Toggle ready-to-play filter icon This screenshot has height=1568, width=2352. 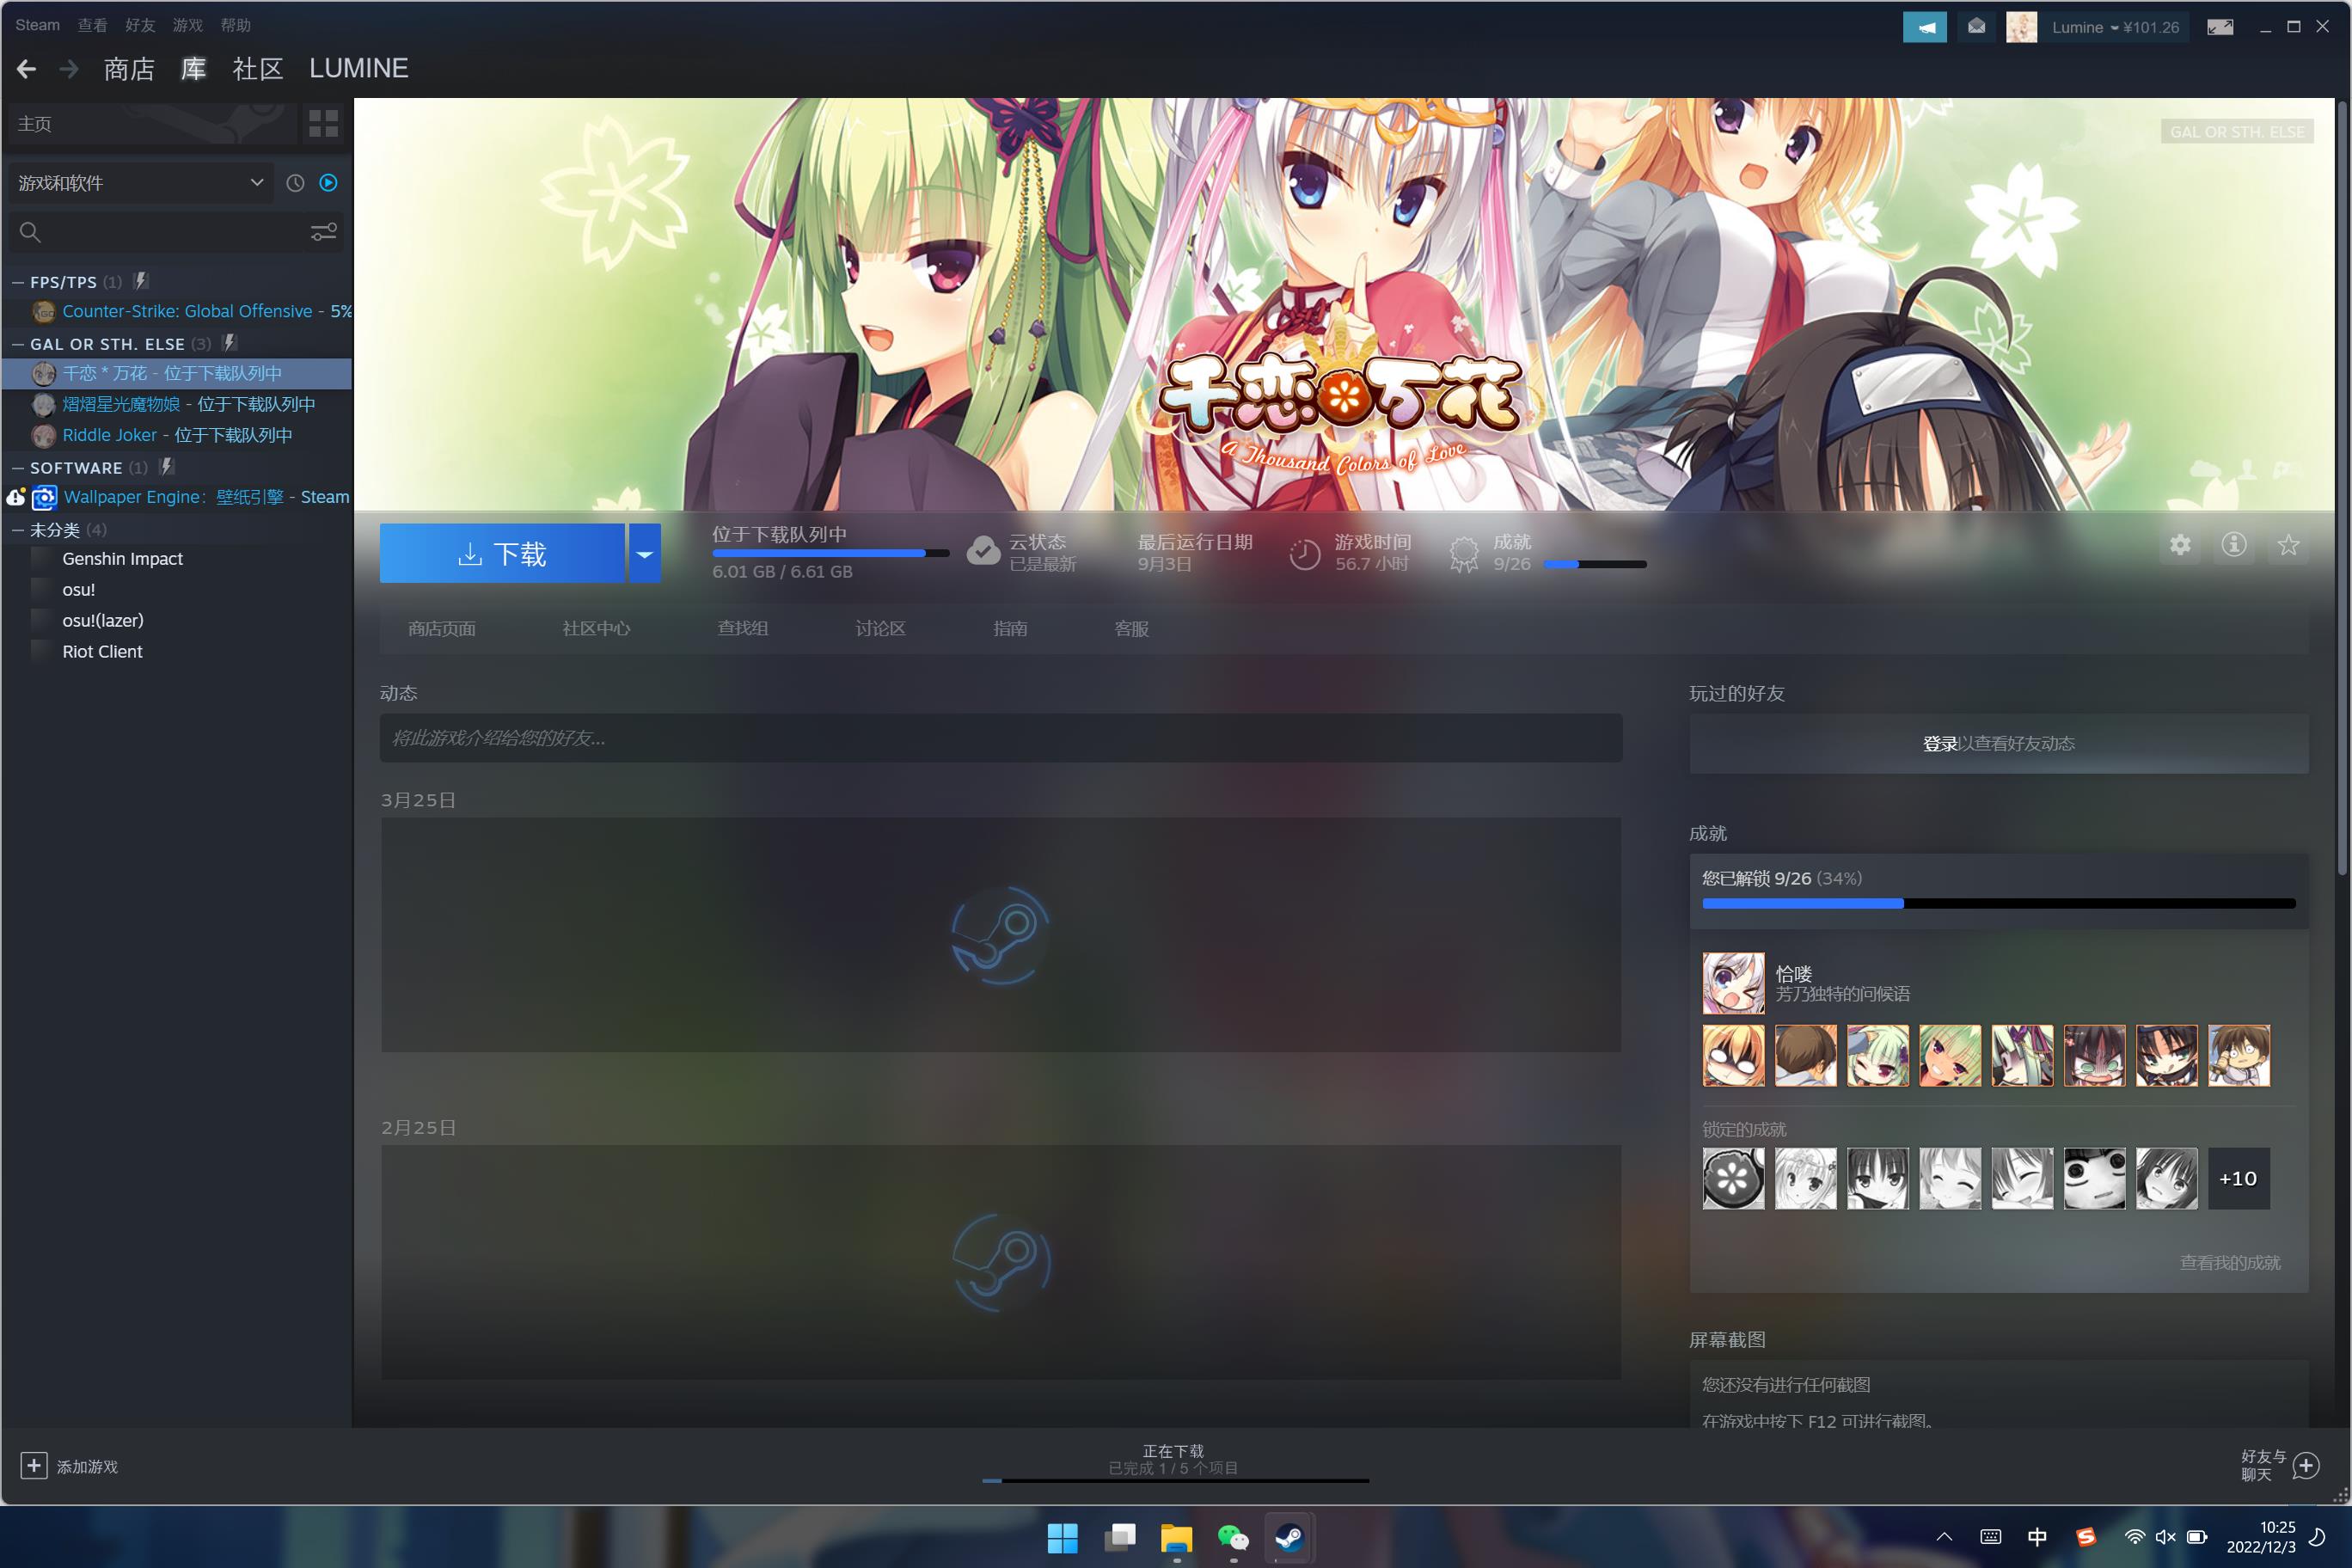click(x=328, y=183)
